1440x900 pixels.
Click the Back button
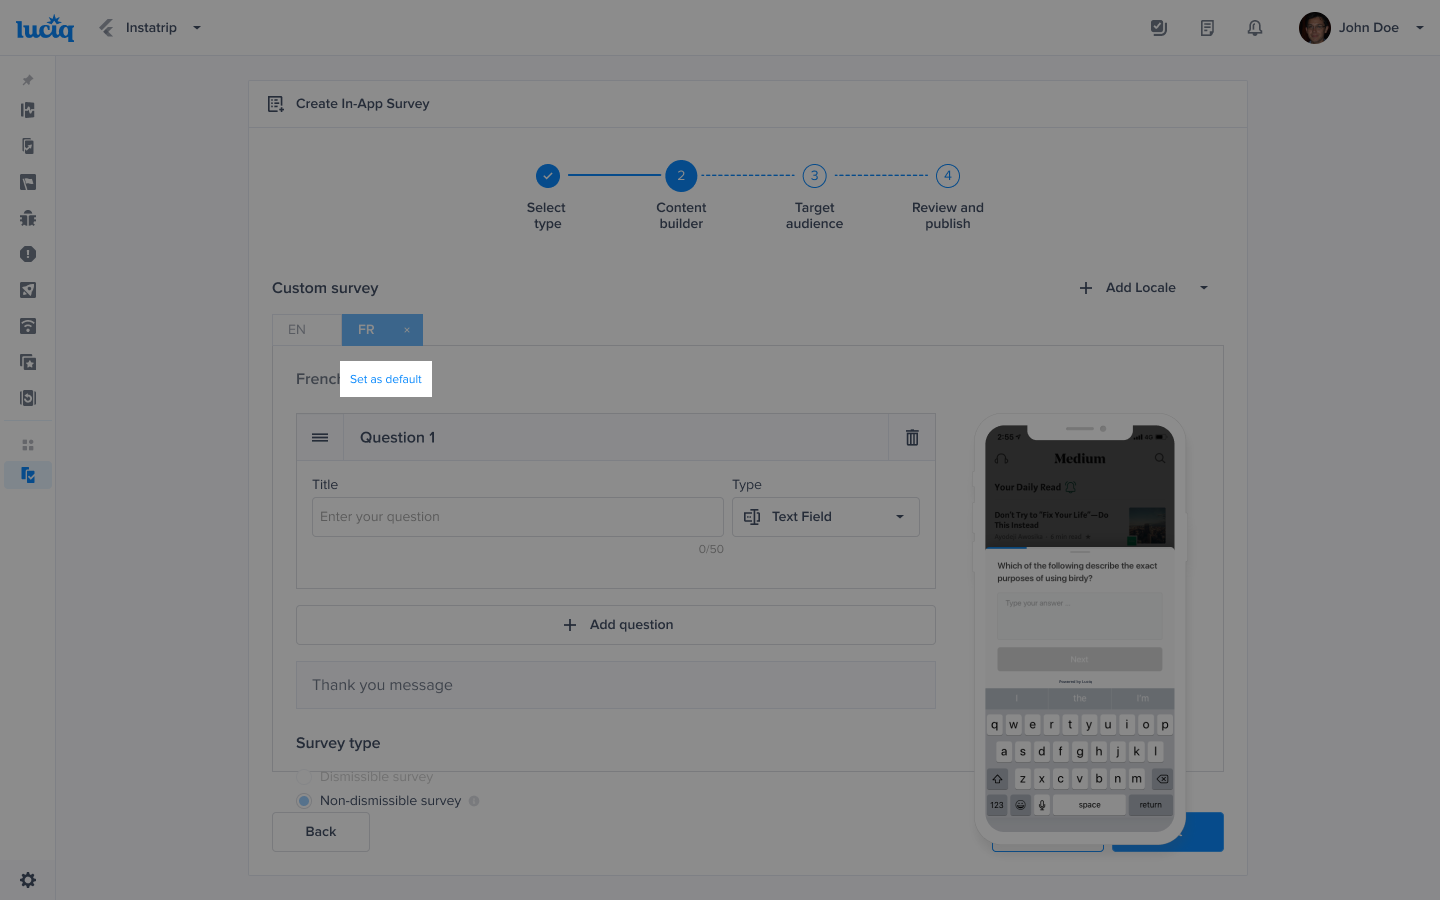(x=321, y=832)
